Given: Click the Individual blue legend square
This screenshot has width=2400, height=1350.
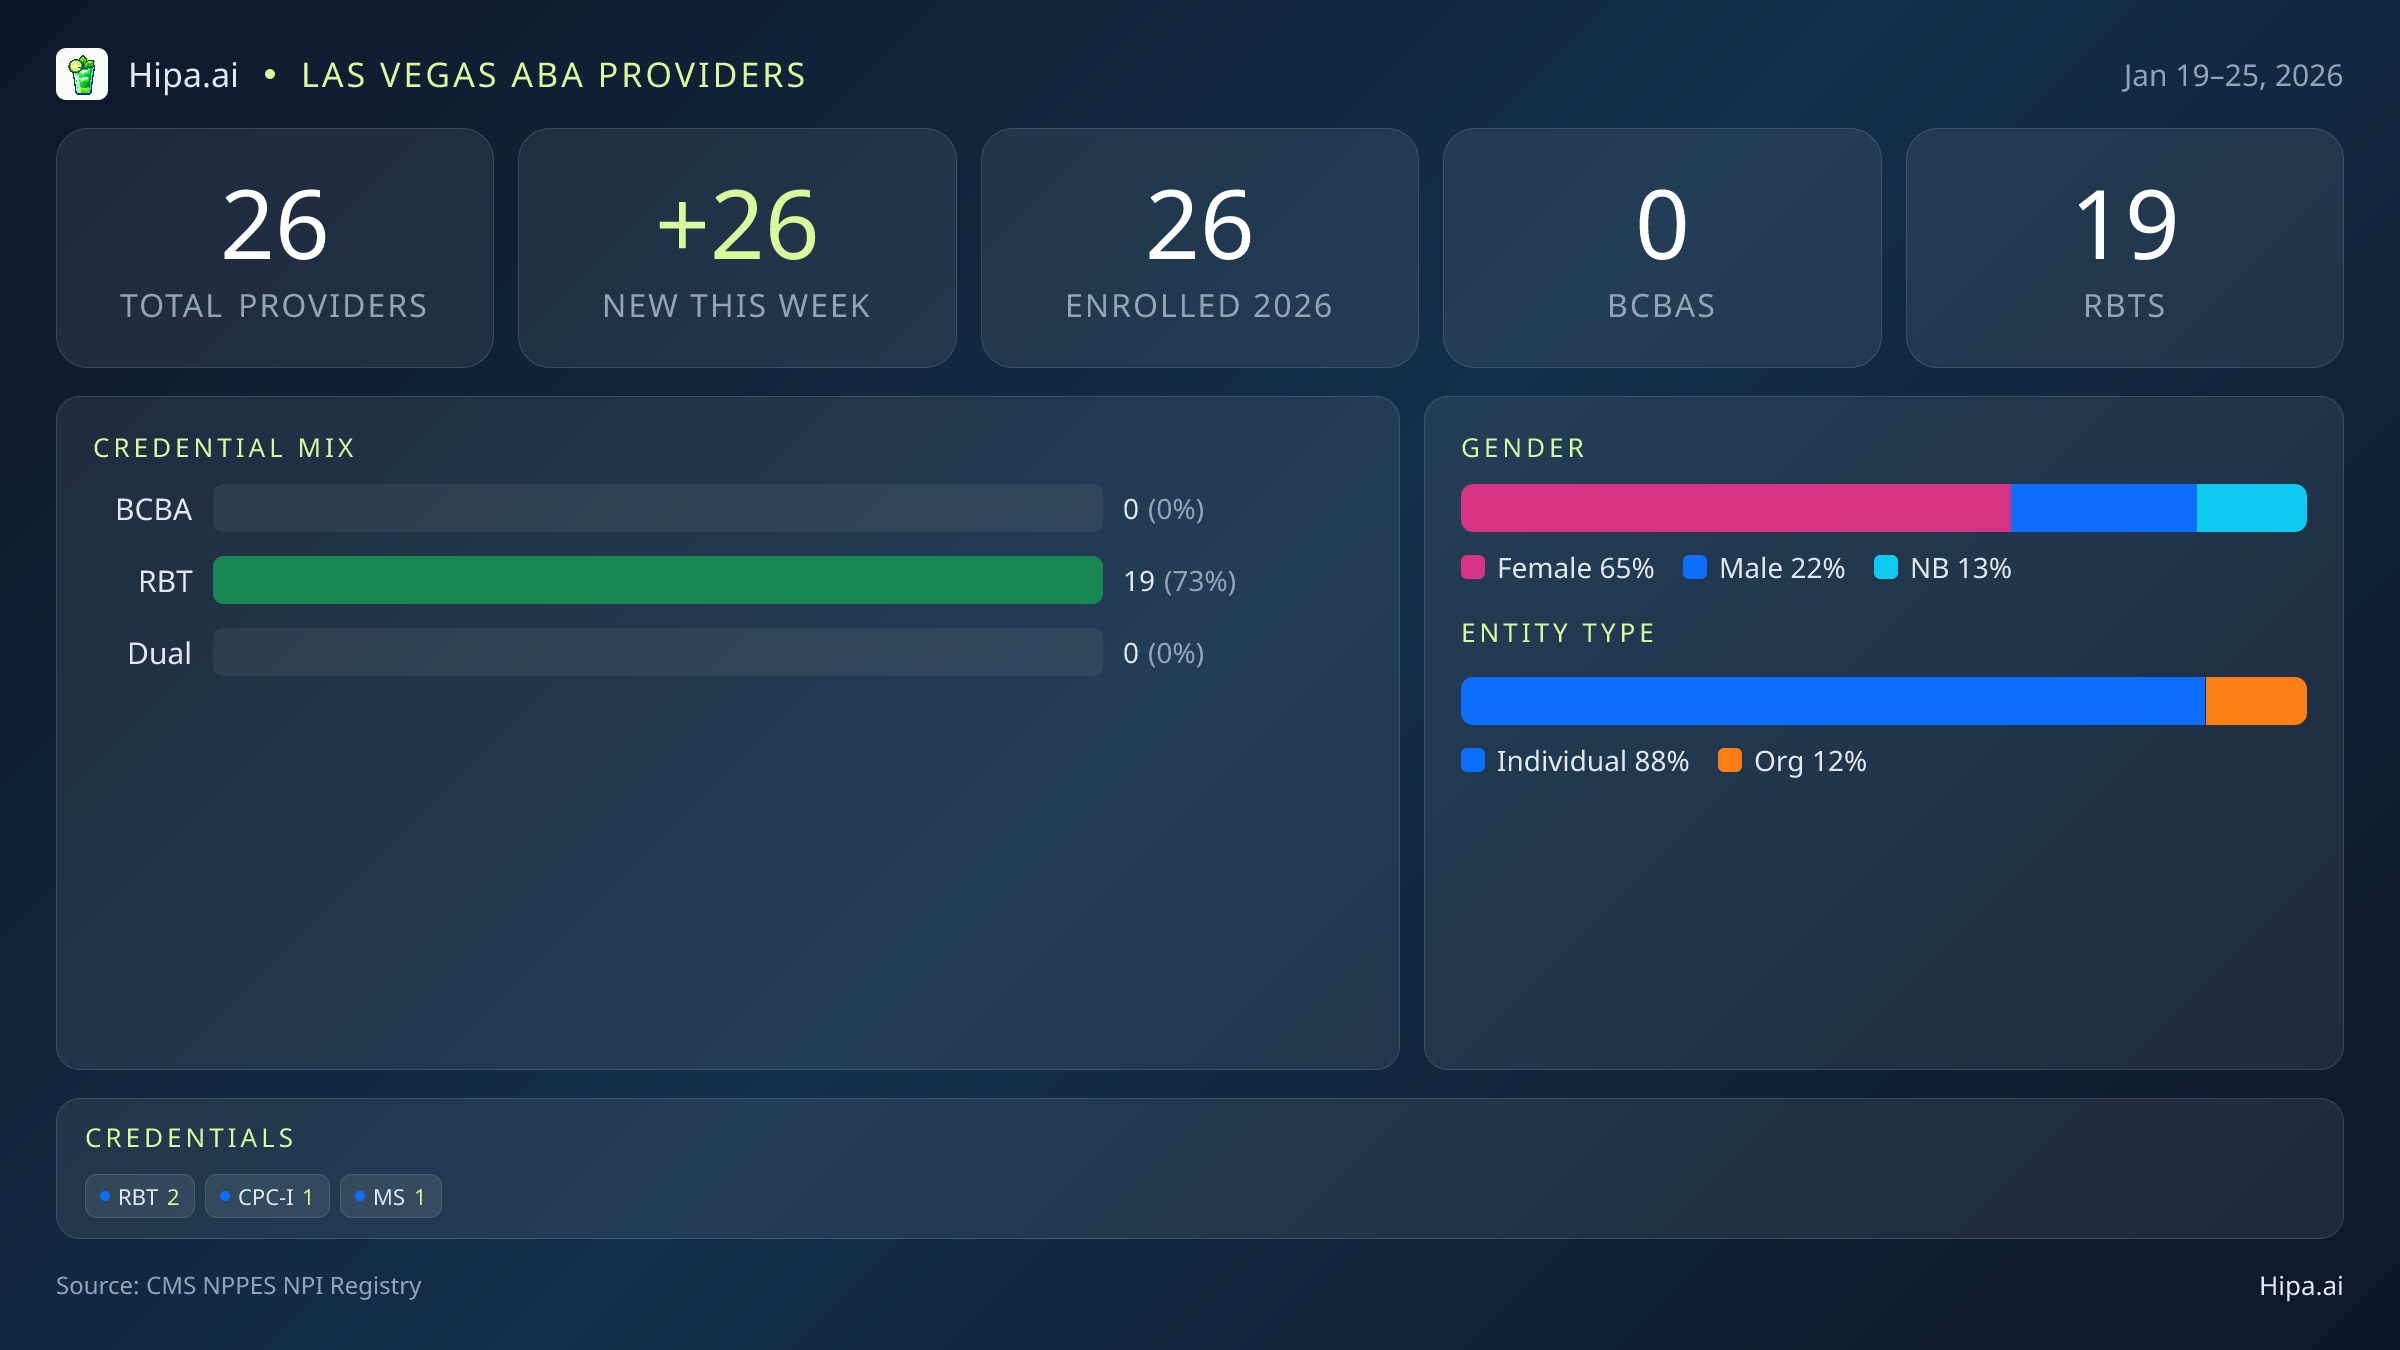Looking at the screenshot, I should coord(1473,761).
